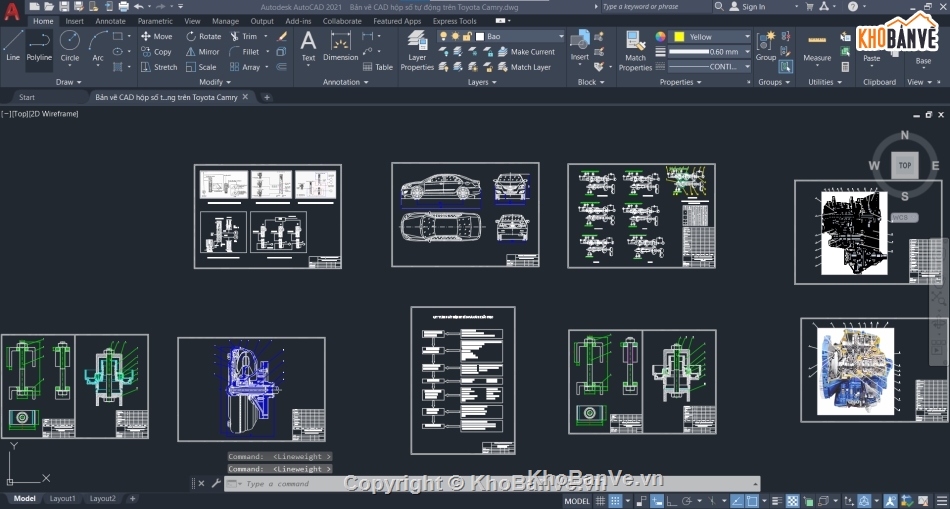Click the Undo arrow
The width and height of the screenshot is (950, 509).
[139, 7]
